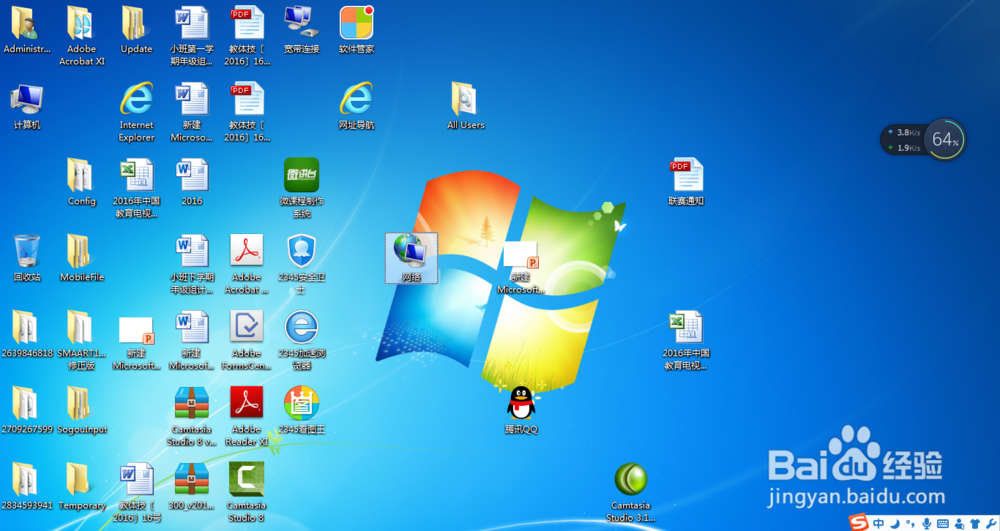Launch 腾讯QQ penguin icon
1000x531 pixels.
point(521,410)
